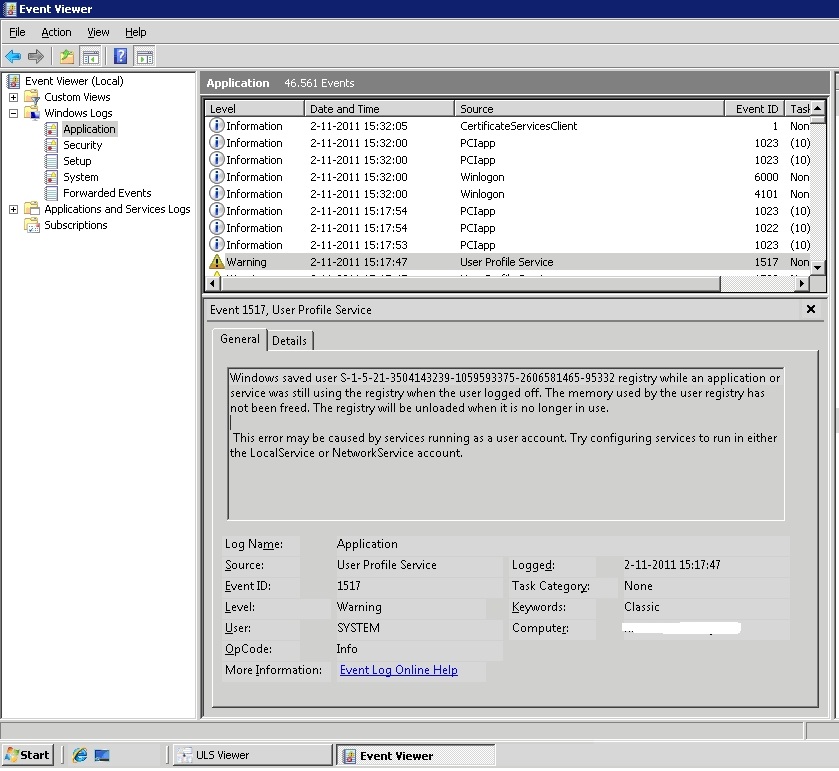Click the info icon of Winlogon event 6000
839x771 pixels.
coord(216,177)
